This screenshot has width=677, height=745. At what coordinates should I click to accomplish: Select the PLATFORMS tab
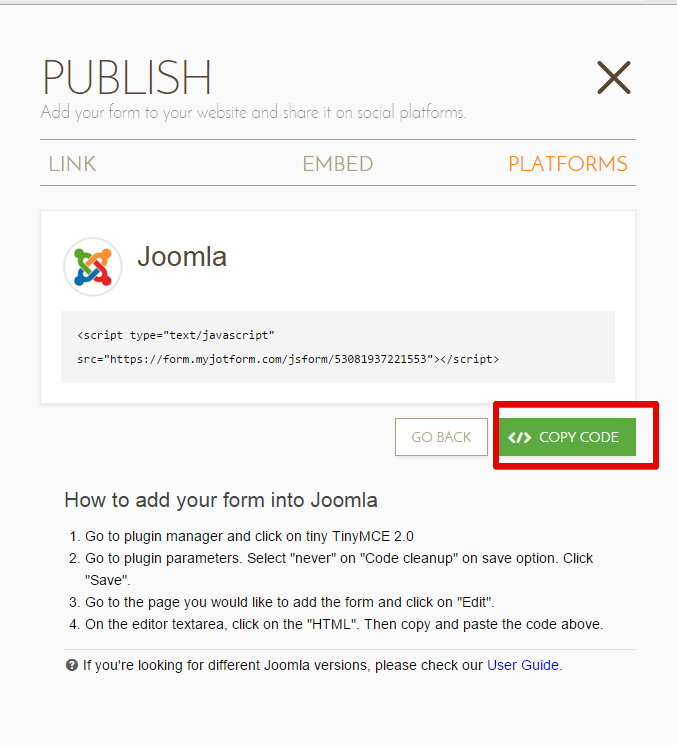(x=568, y=164)
